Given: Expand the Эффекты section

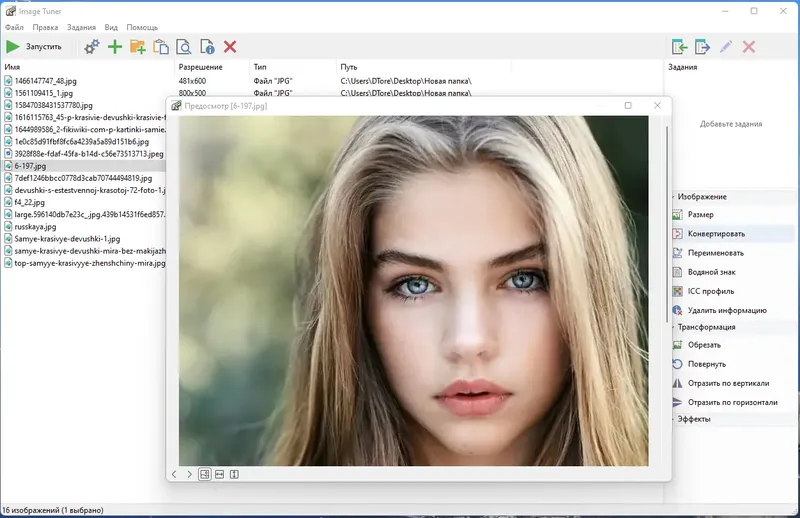Looking at the screenshot, I should (671, 419).
